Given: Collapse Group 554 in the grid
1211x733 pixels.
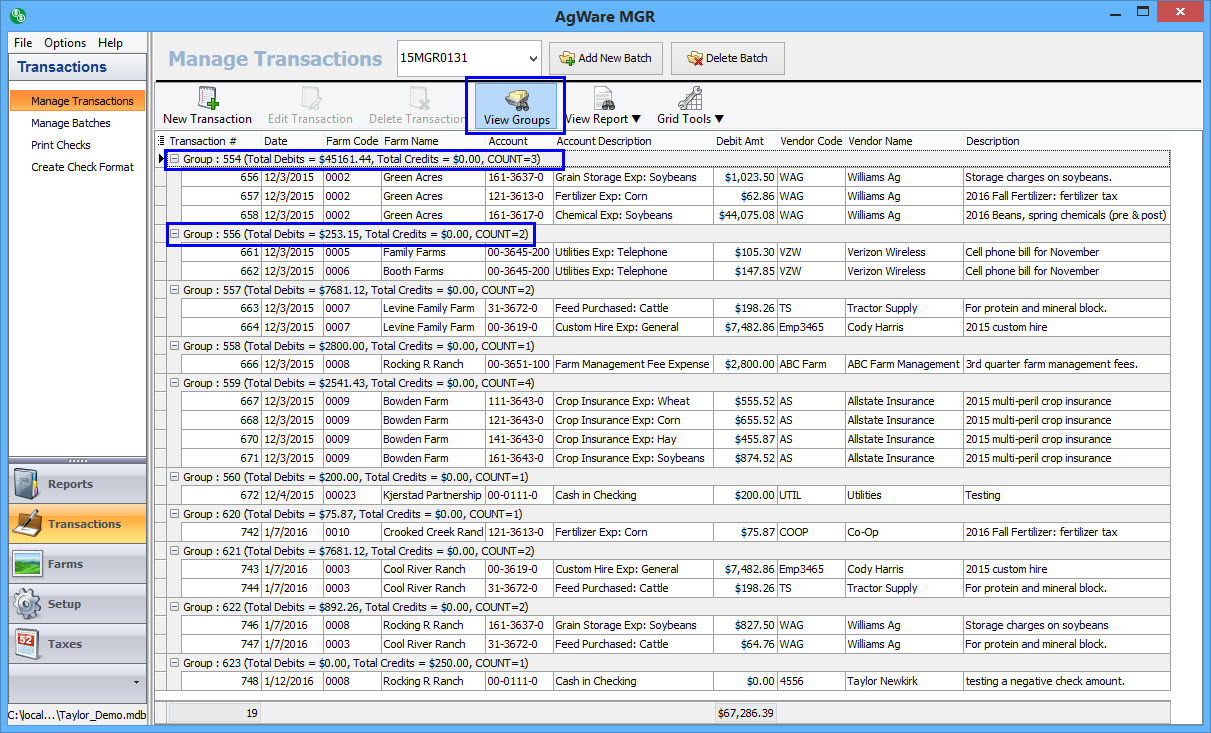Looking at the screenshot, I should [174, 159].
